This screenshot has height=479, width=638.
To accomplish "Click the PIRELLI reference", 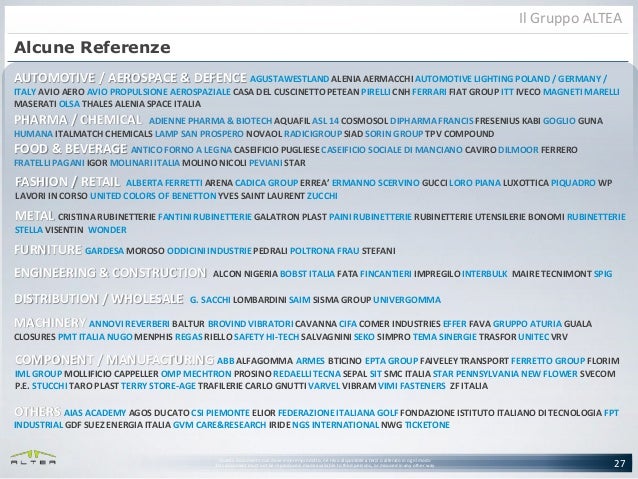I will point(376,92).
